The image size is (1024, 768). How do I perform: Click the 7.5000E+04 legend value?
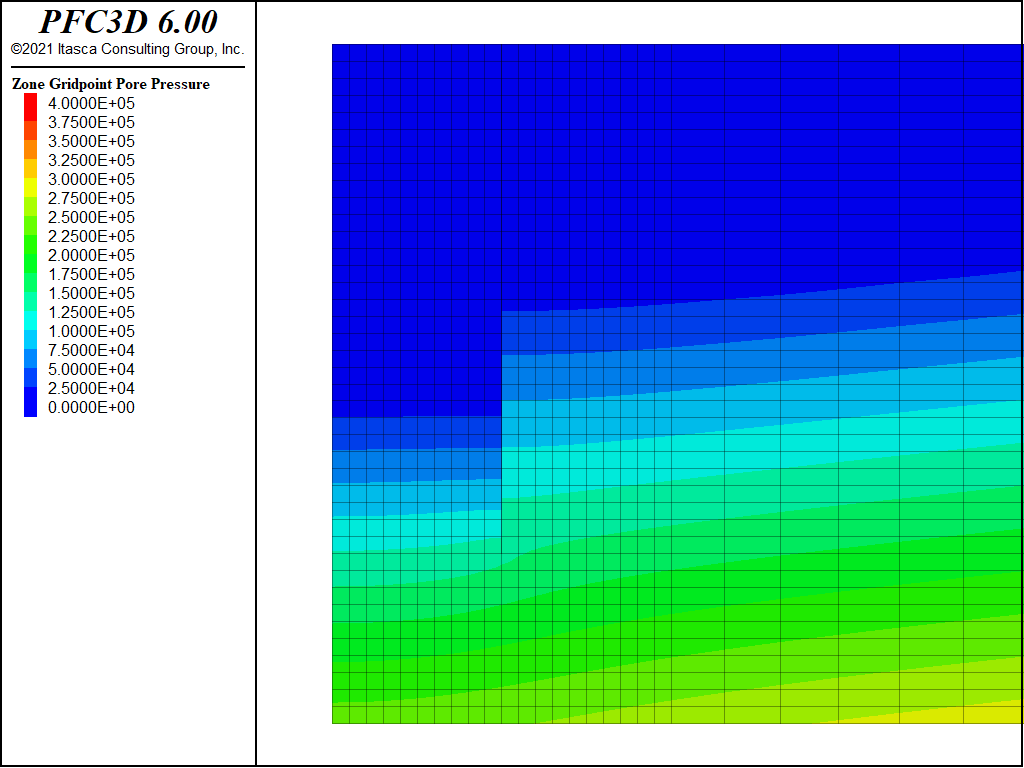pos(91,350)
